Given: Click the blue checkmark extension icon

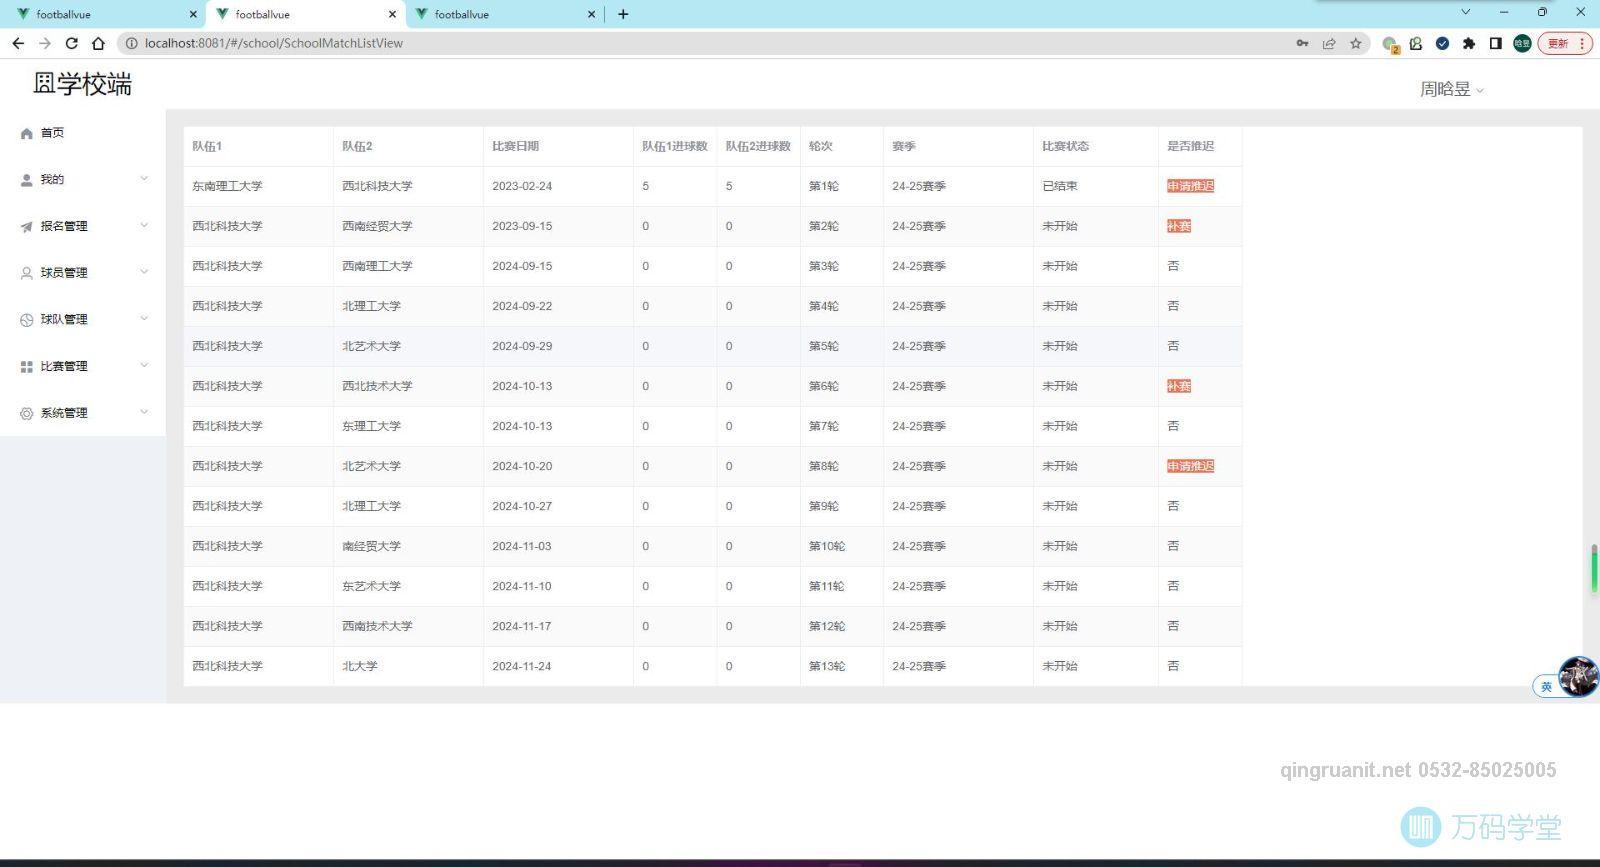Looking at the screenshot, I should click(1442, 43).
